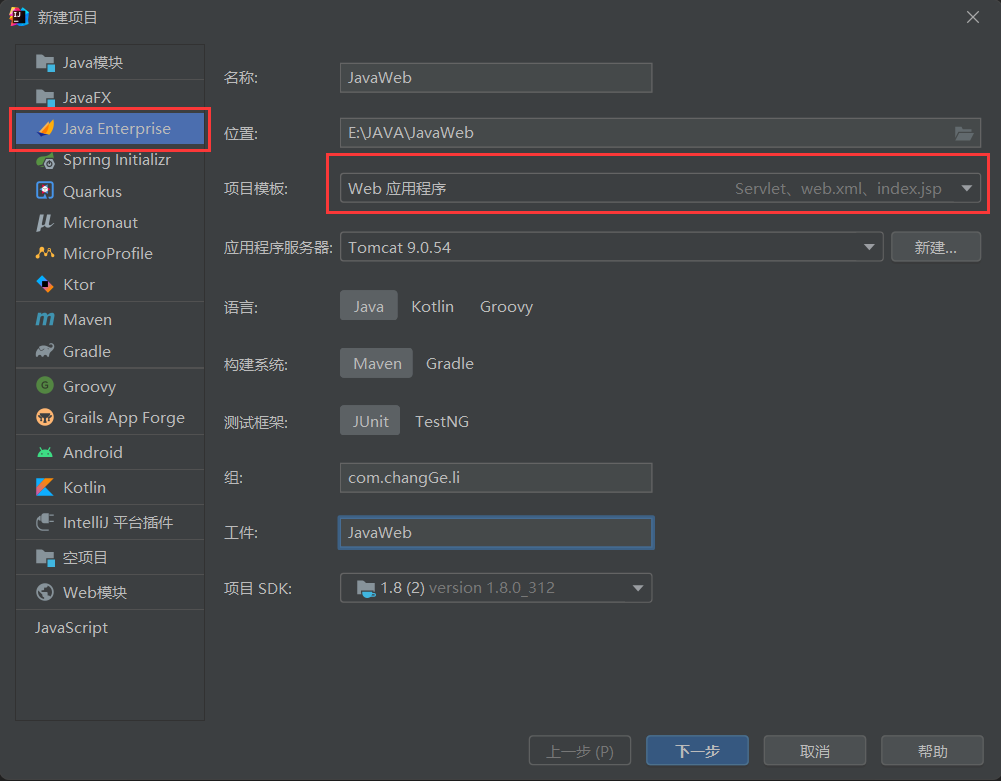Select MicroProfile generator
This screenshot has height=781, width=1001.
(110, 254)
